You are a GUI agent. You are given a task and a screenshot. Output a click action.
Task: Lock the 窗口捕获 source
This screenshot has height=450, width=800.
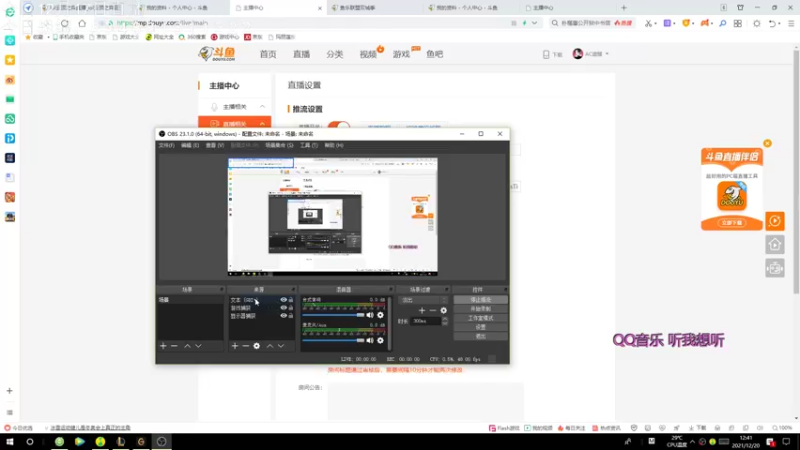(x=291, y=308)
